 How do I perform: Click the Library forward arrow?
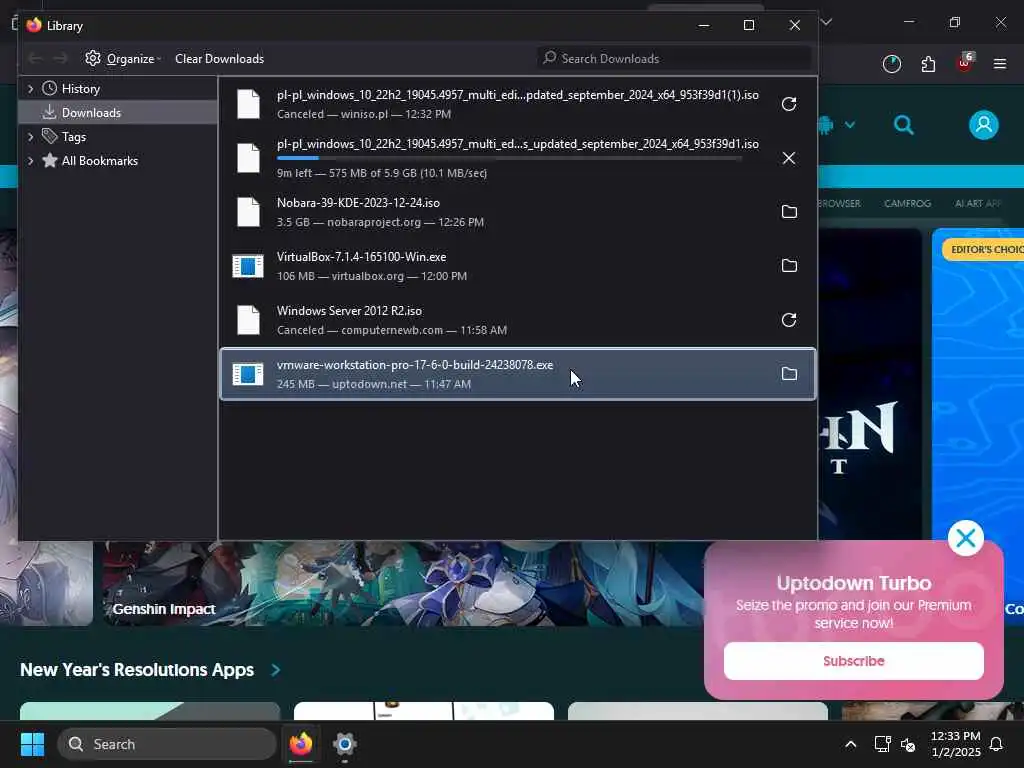click(60, 59)
